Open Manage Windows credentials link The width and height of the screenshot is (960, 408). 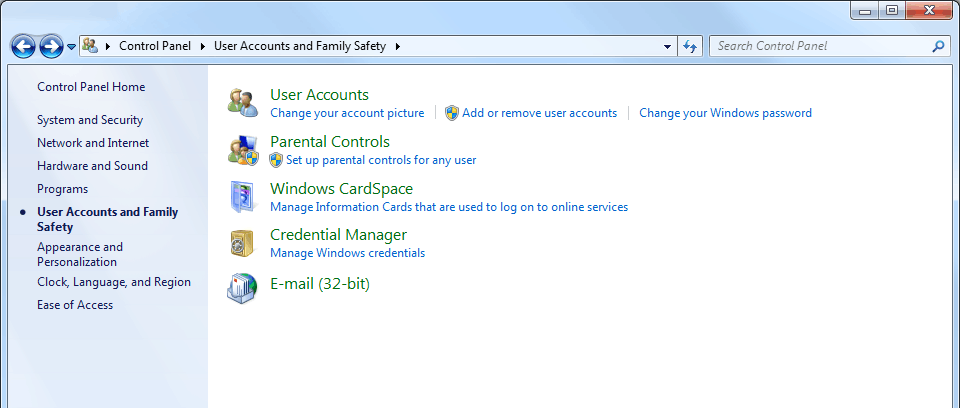(347, 253)
